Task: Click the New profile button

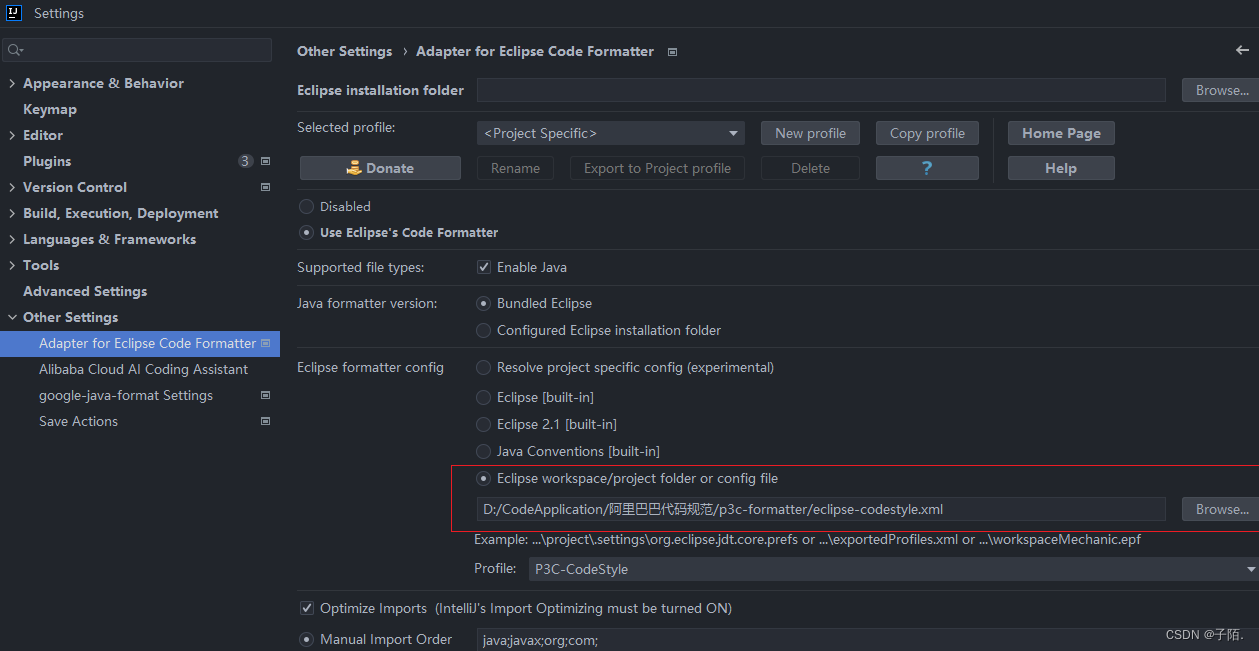Action: 810,133
